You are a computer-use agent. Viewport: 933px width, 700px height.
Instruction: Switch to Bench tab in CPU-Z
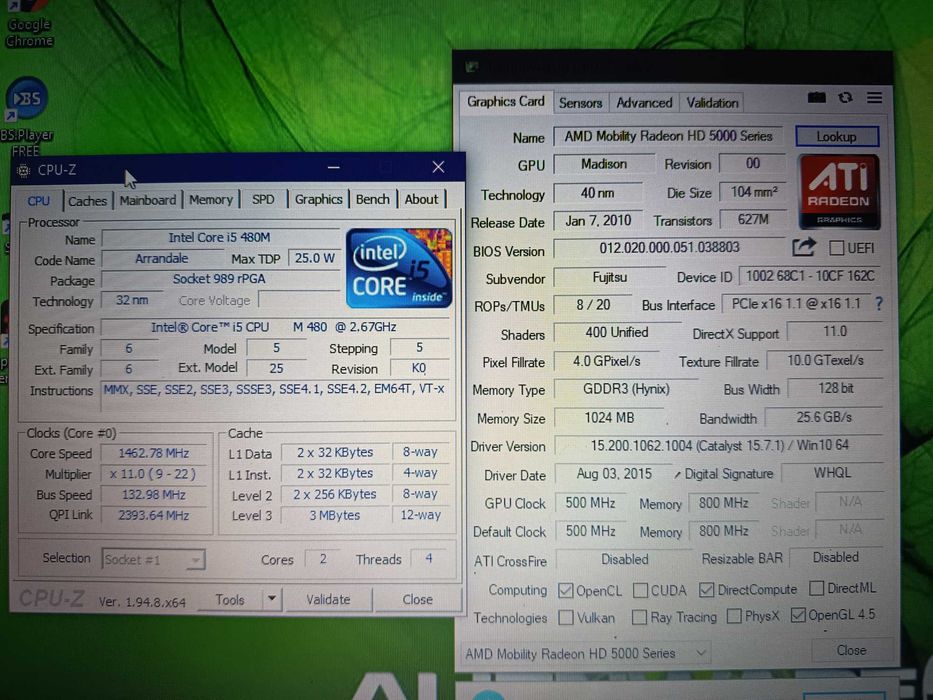click(372, 199)
